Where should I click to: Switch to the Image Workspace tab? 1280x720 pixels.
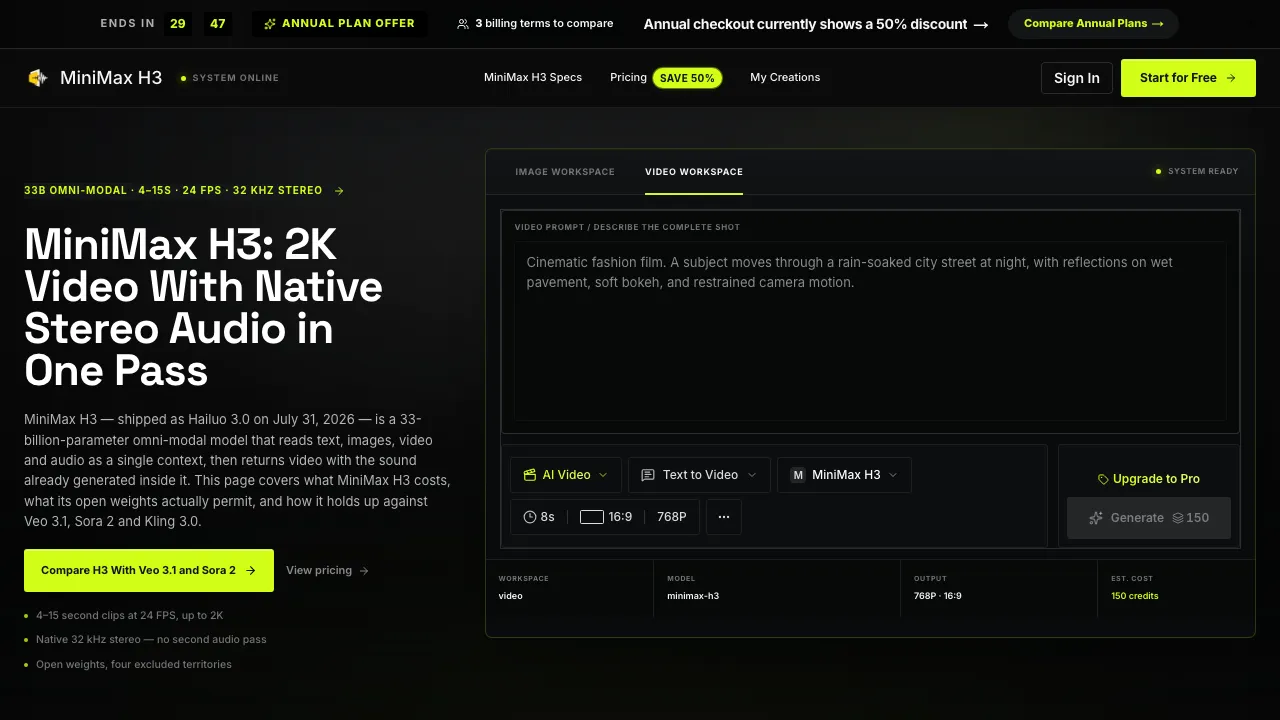coord(565,172)
